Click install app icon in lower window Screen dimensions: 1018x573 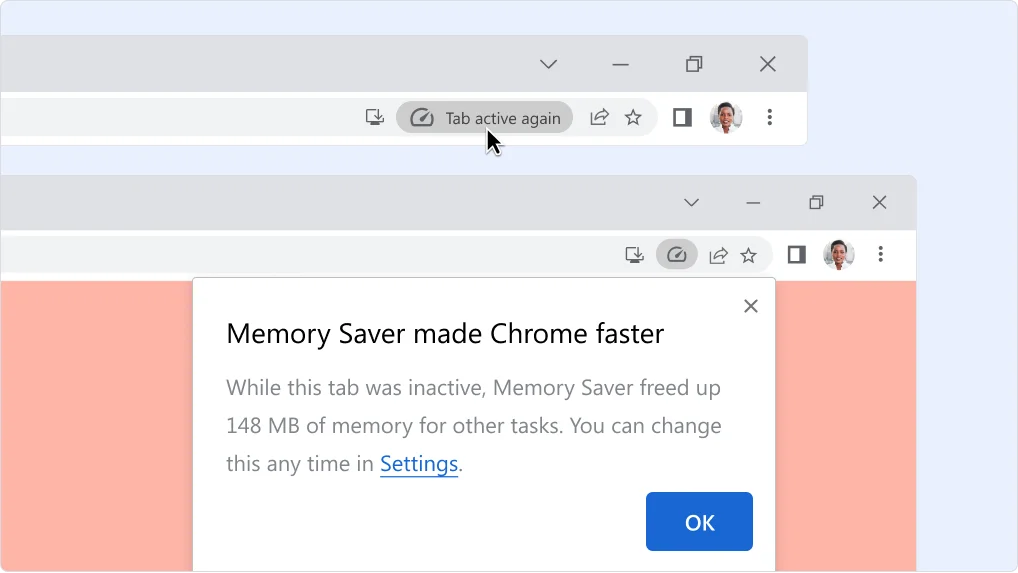pyautogui.click(x=634, y=255)
